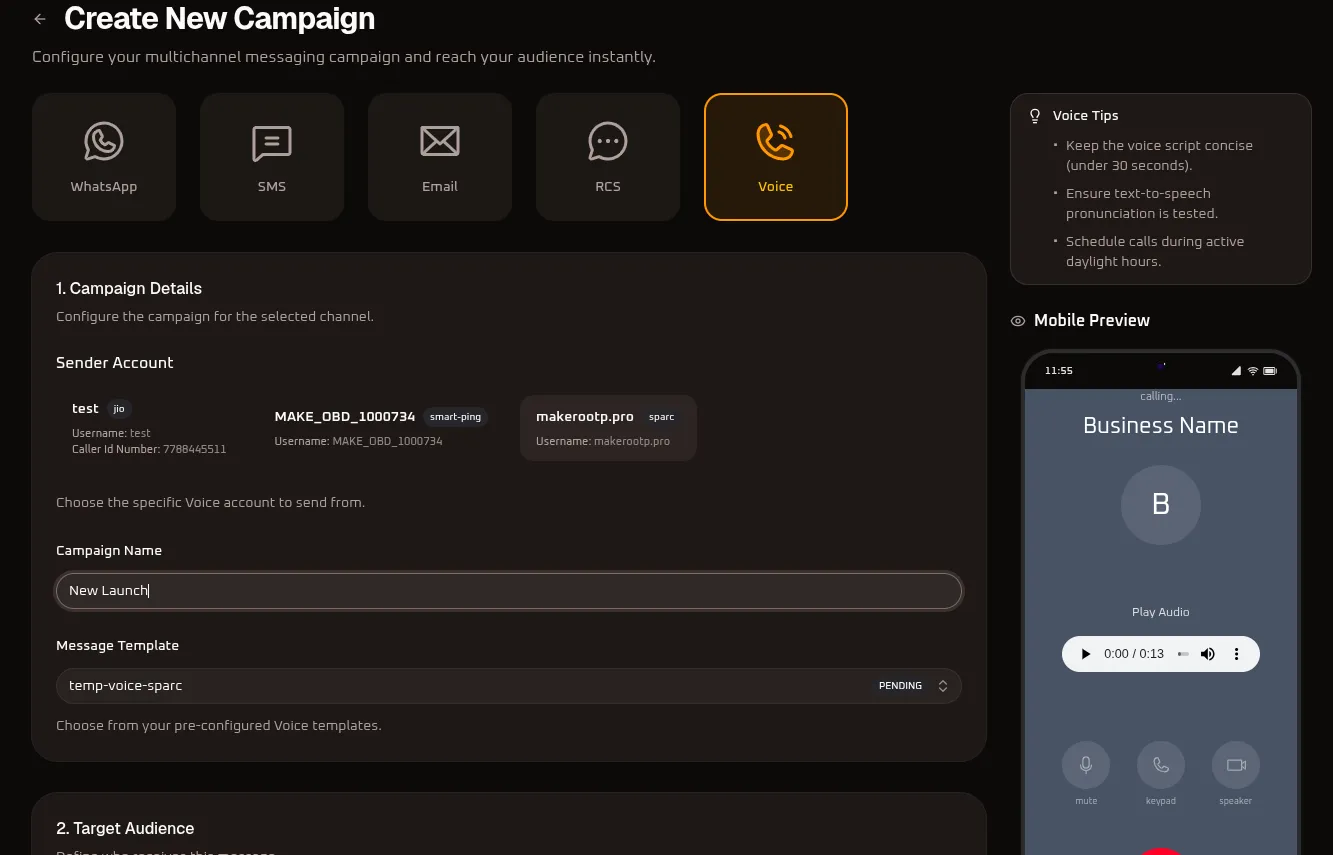Switch to the Email channel tab

pos(440,157)
